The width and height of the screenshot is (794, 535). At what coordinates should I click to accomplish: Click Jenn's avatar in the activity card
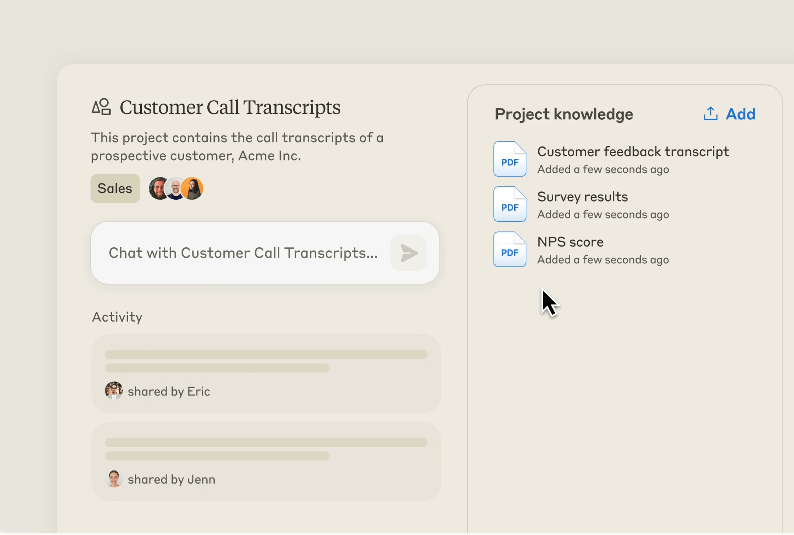(114, 479)
